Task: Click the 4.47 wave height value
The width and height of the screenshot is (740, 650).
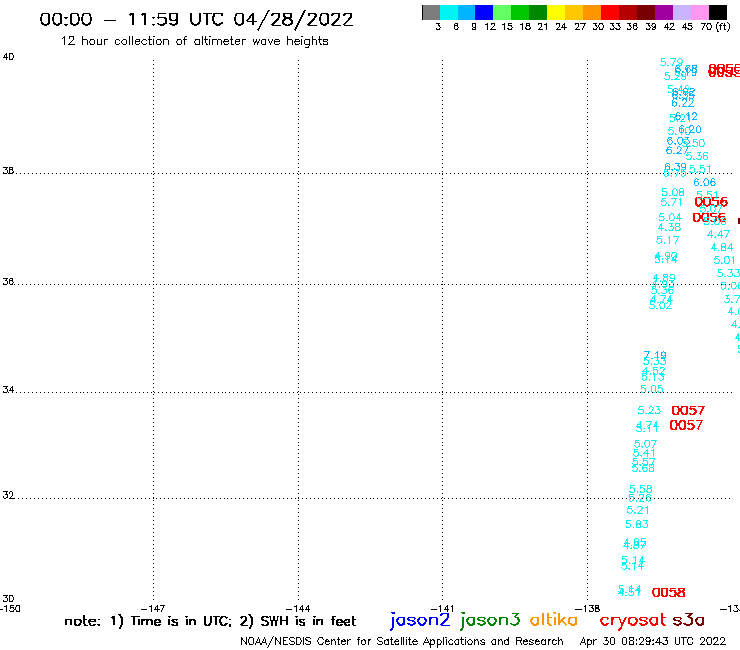Action: pyautogui.click(x=718, y=234)
